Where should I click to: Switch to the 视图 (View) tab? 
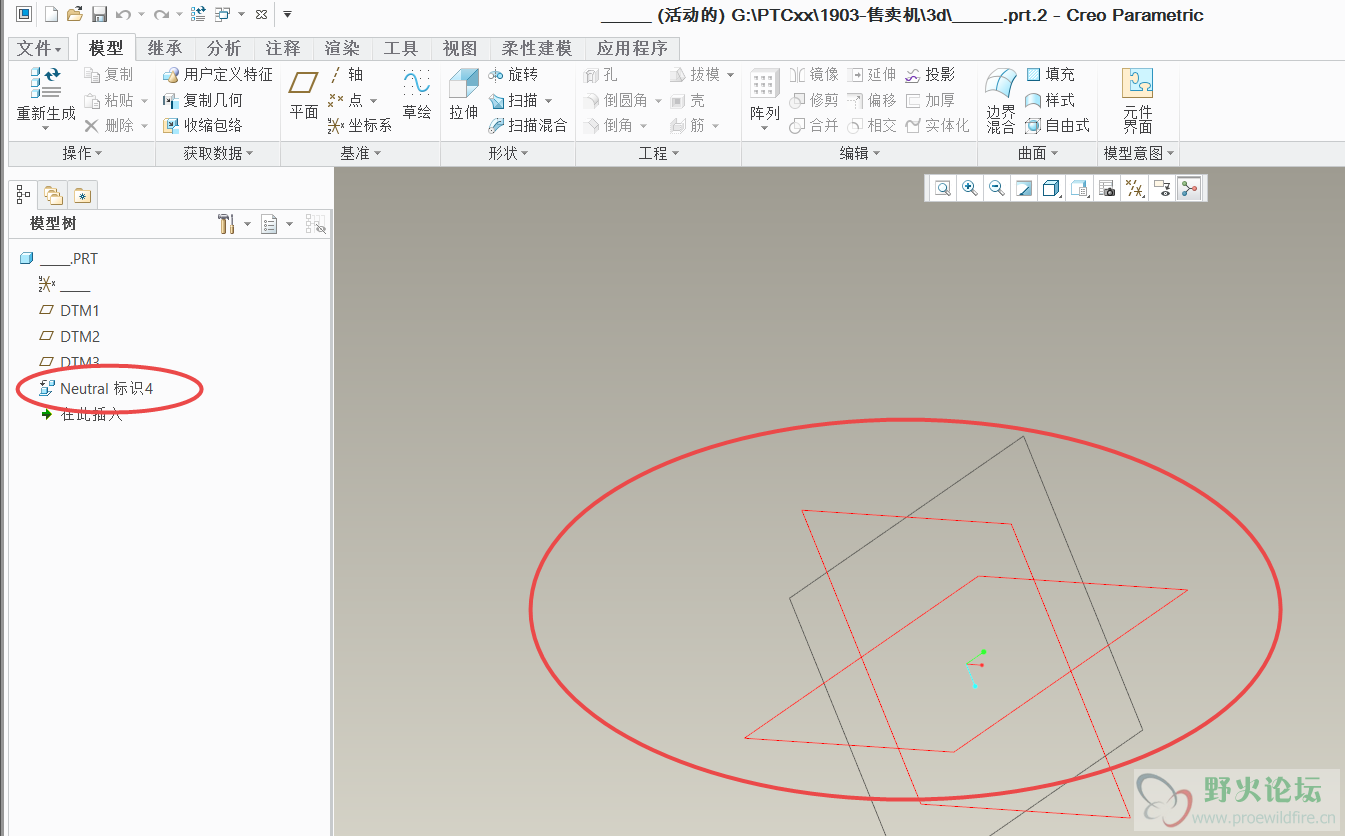[460, 48]
